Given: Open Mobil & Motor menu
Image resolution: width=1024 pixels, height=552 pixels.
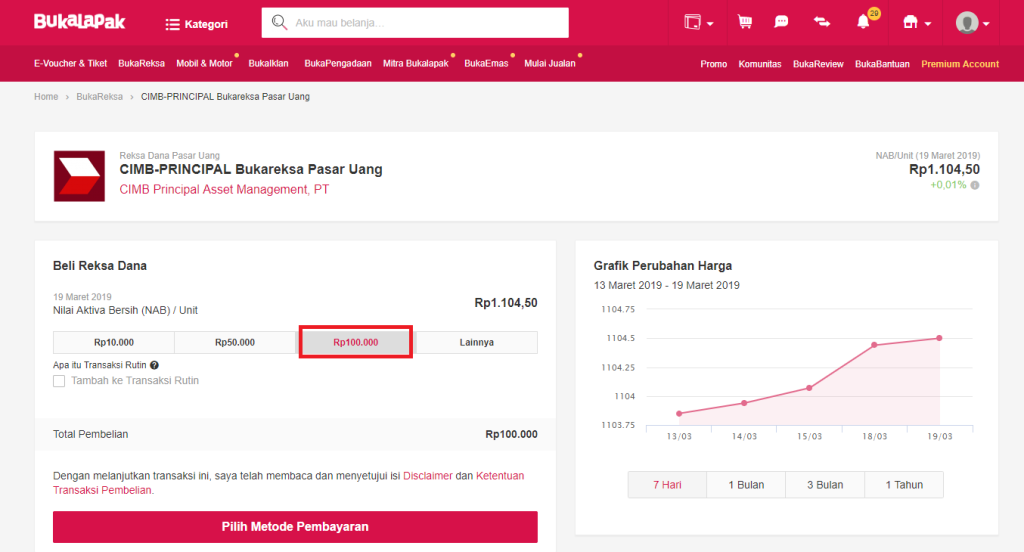Looking at the screenshot, I should point(204,63).
